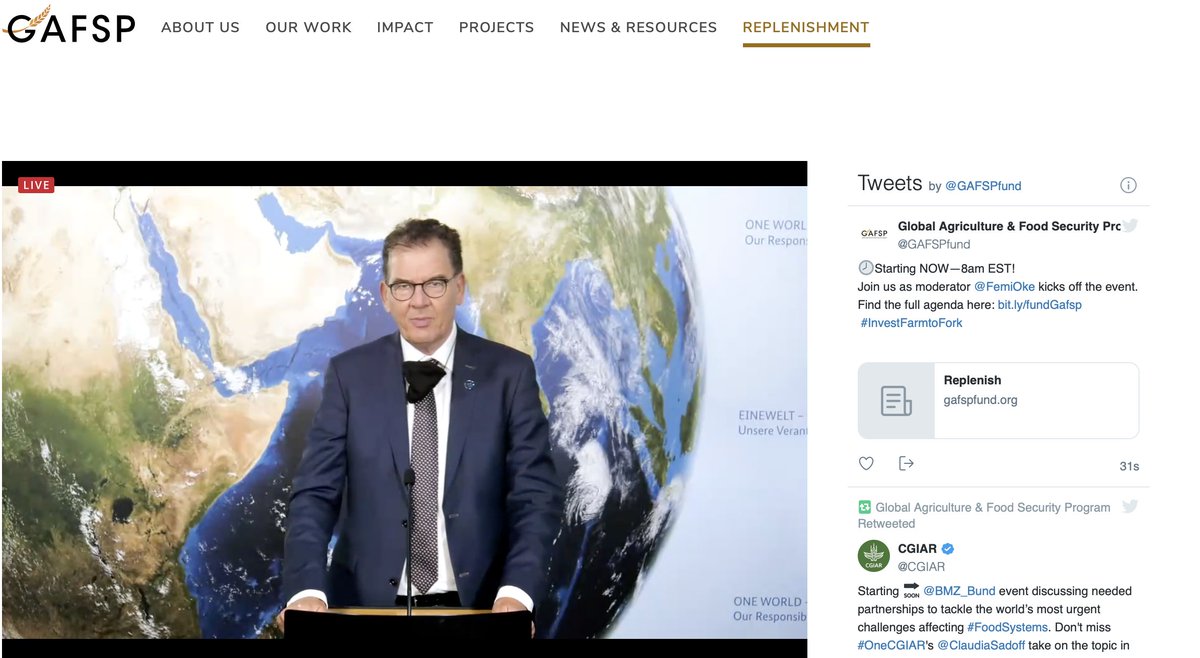
Task: Open the Impact menu
Action: pos(405,28)
